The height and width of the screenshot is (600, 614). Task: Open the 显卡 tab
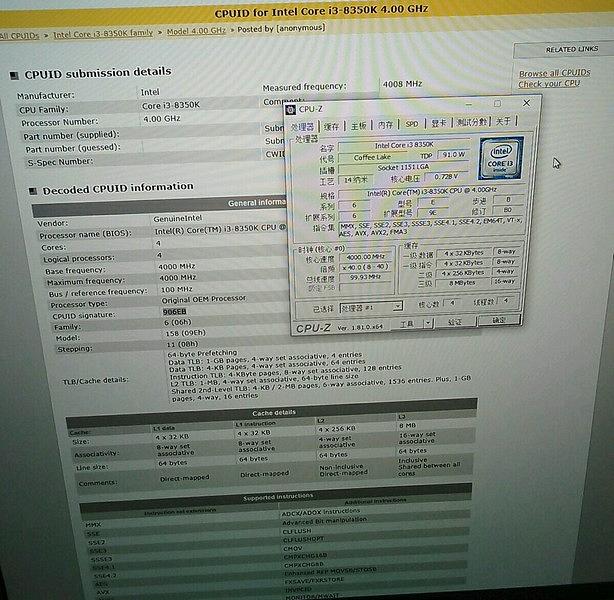point(438,123)
